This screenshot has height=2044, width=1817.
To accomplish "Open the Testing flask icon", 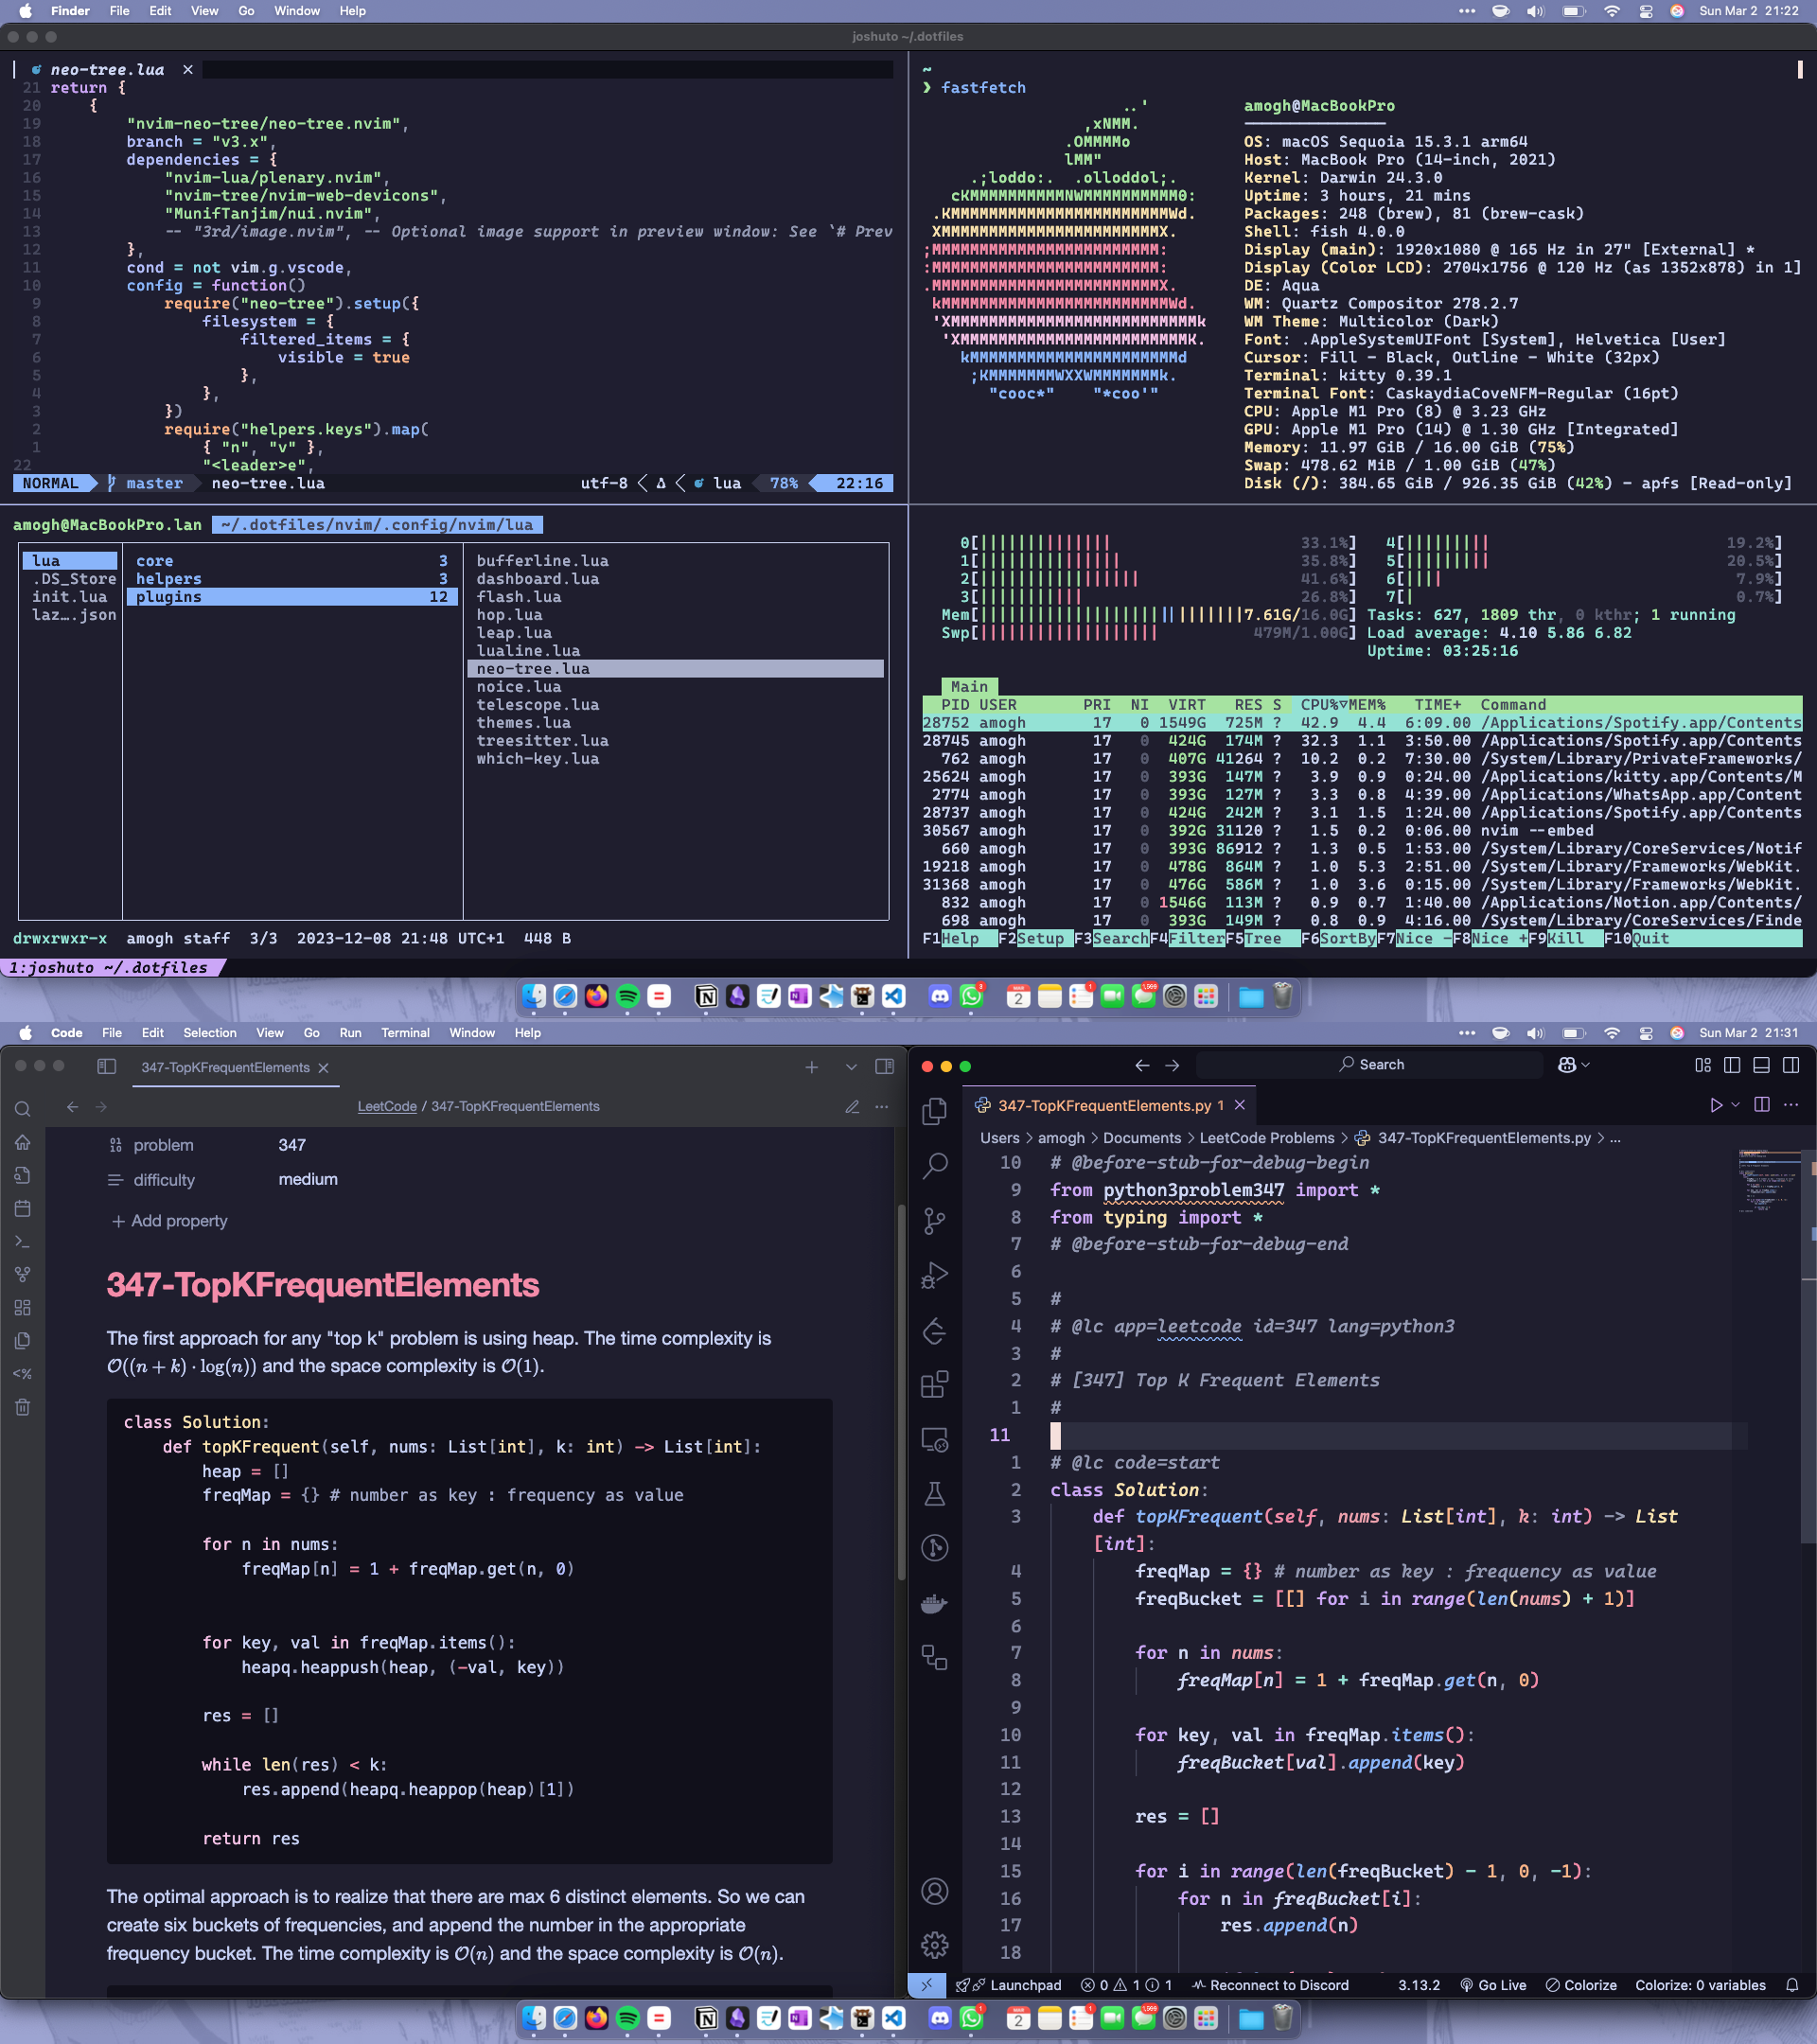I will point(934,1494).
